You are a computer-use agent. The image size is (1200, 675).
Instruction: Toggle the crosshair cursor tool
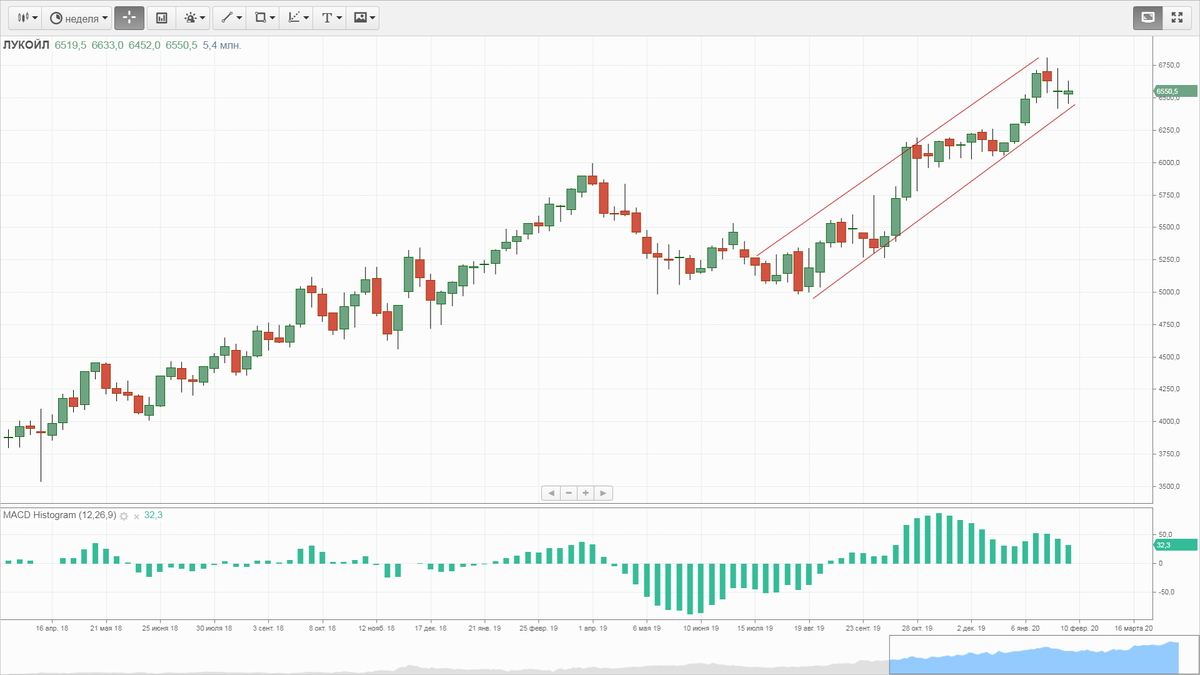pyautogui.click(x=129, y=17)
